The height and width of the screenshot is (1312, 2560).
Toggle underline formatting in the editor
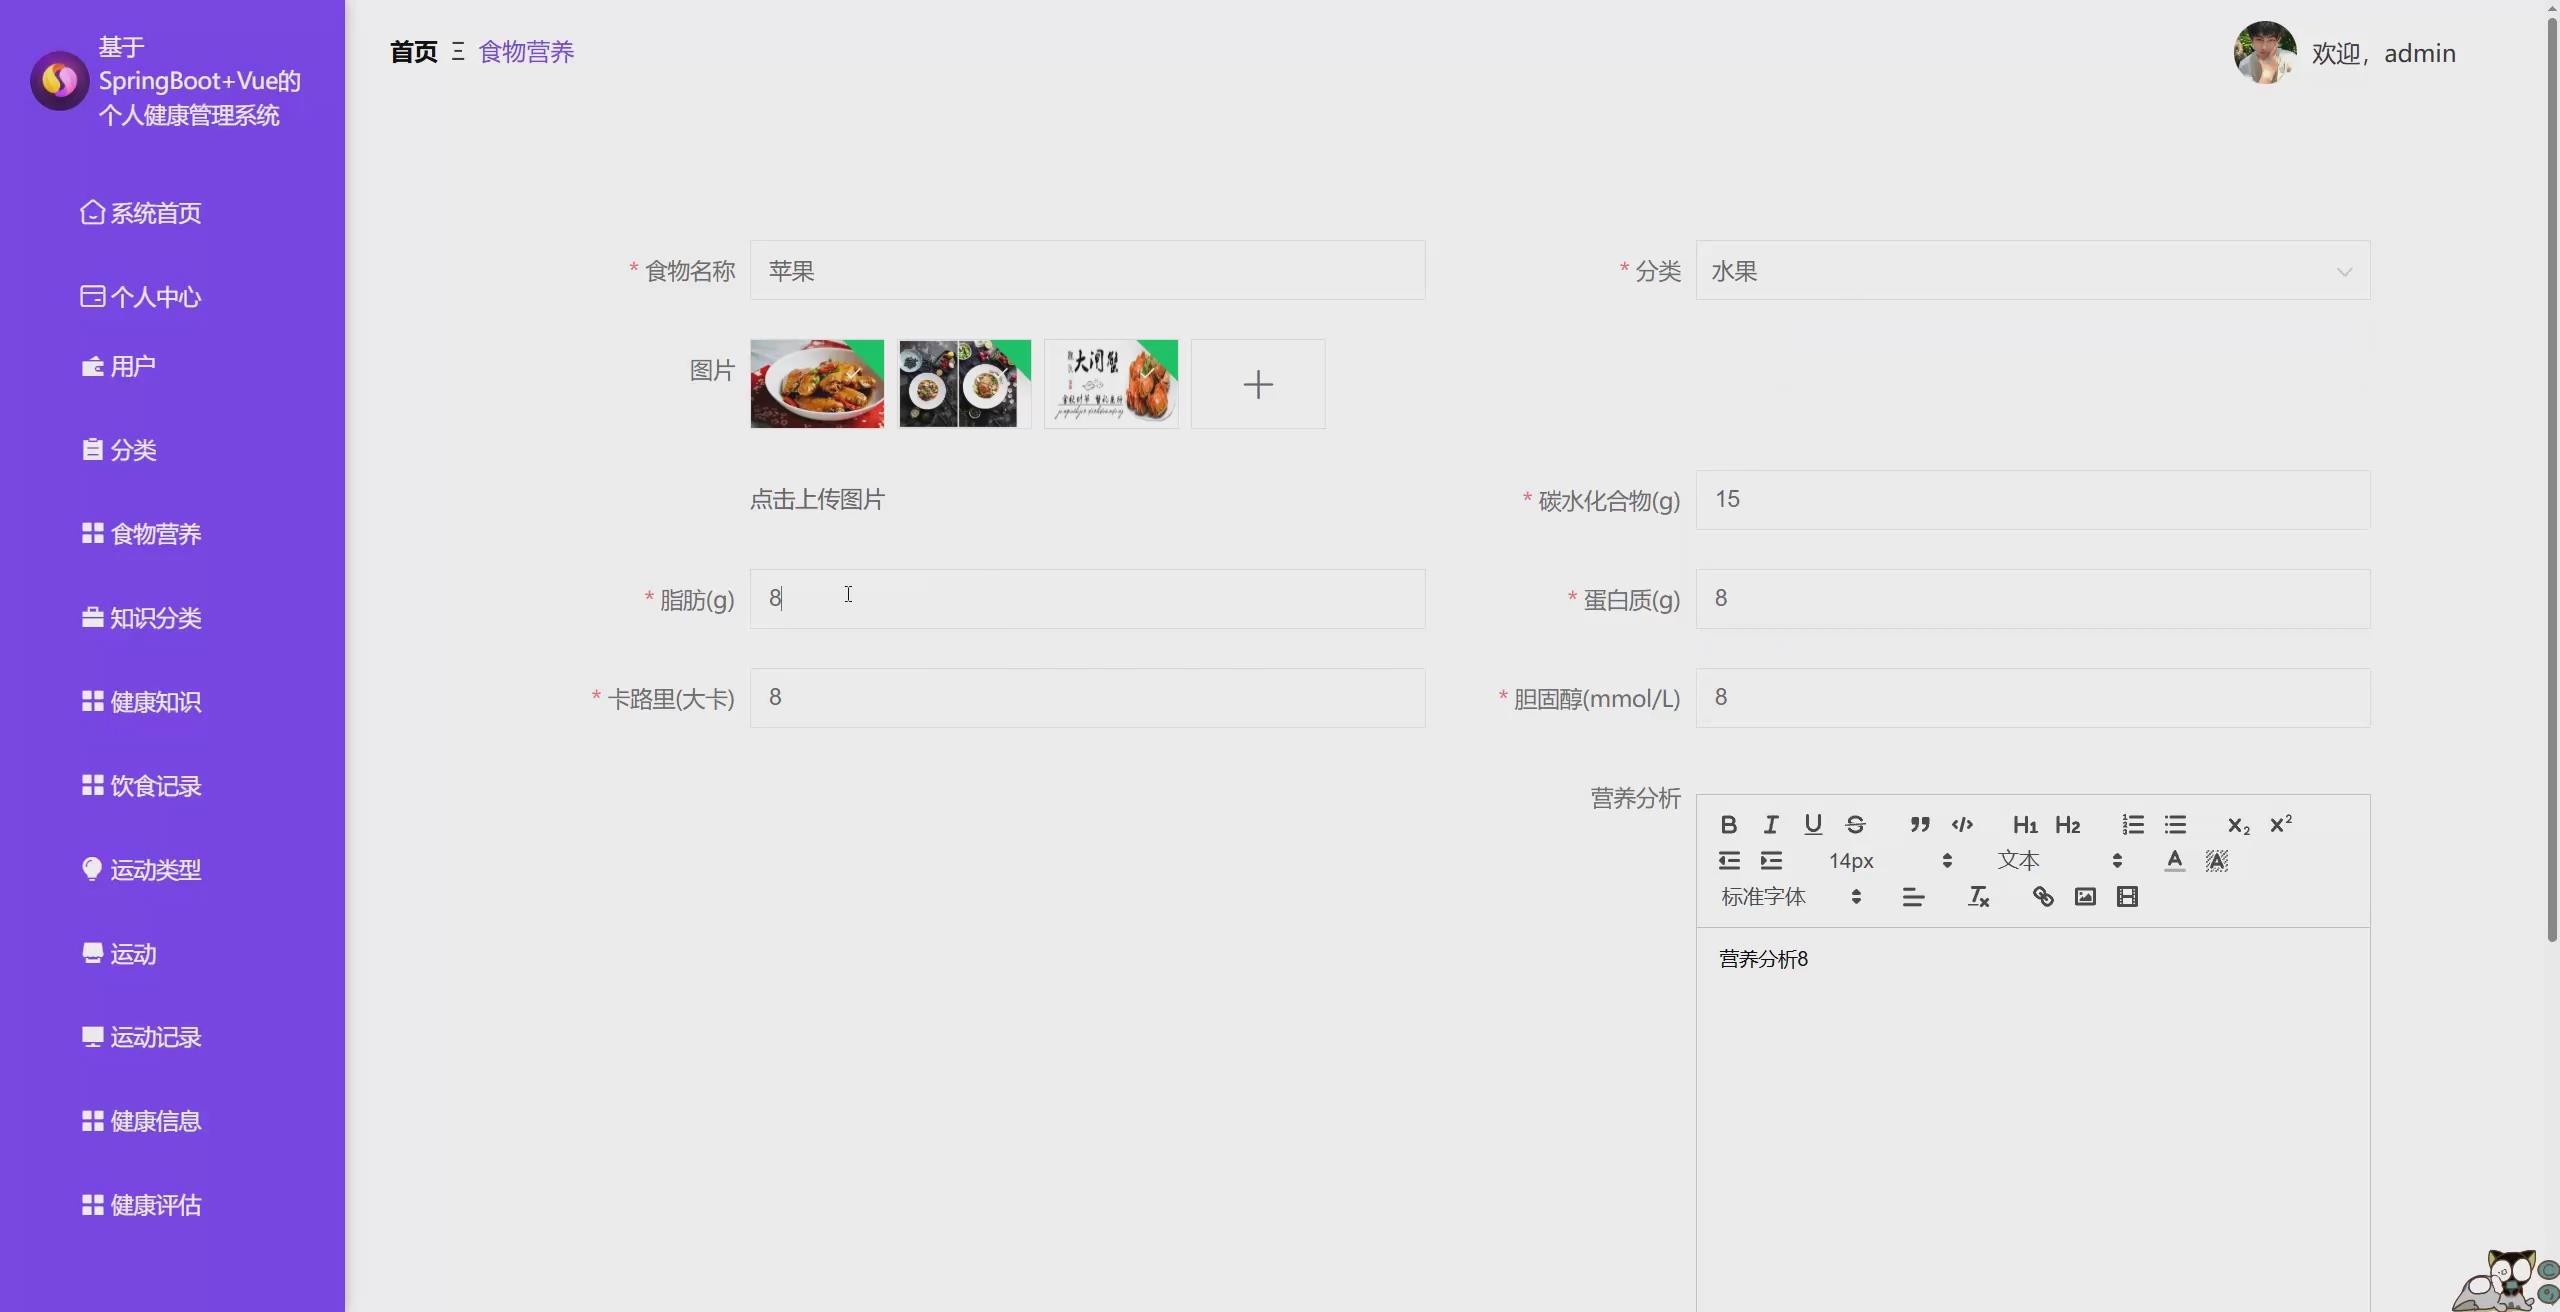click(x=1813, y=824)
